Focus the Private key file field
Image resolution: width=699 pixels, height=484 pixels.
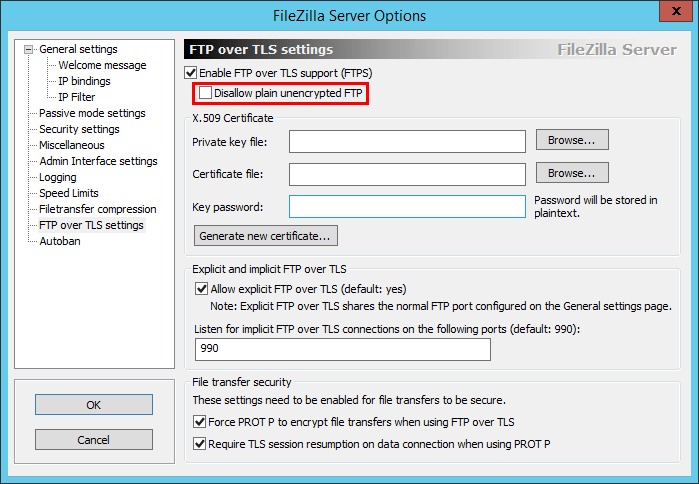click(x=407, y=142)
